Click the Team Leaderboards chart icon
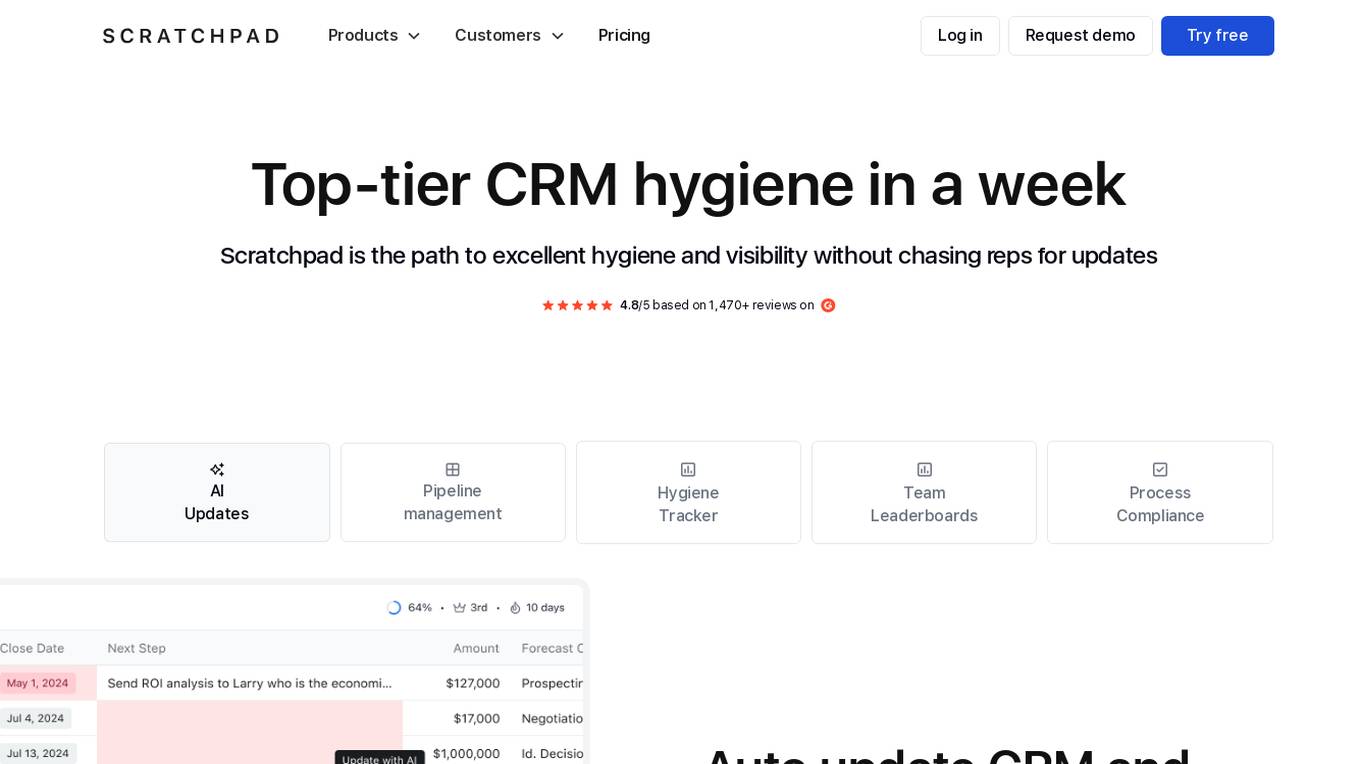This screenshot has height=764, width=1360. coord(924,469)
